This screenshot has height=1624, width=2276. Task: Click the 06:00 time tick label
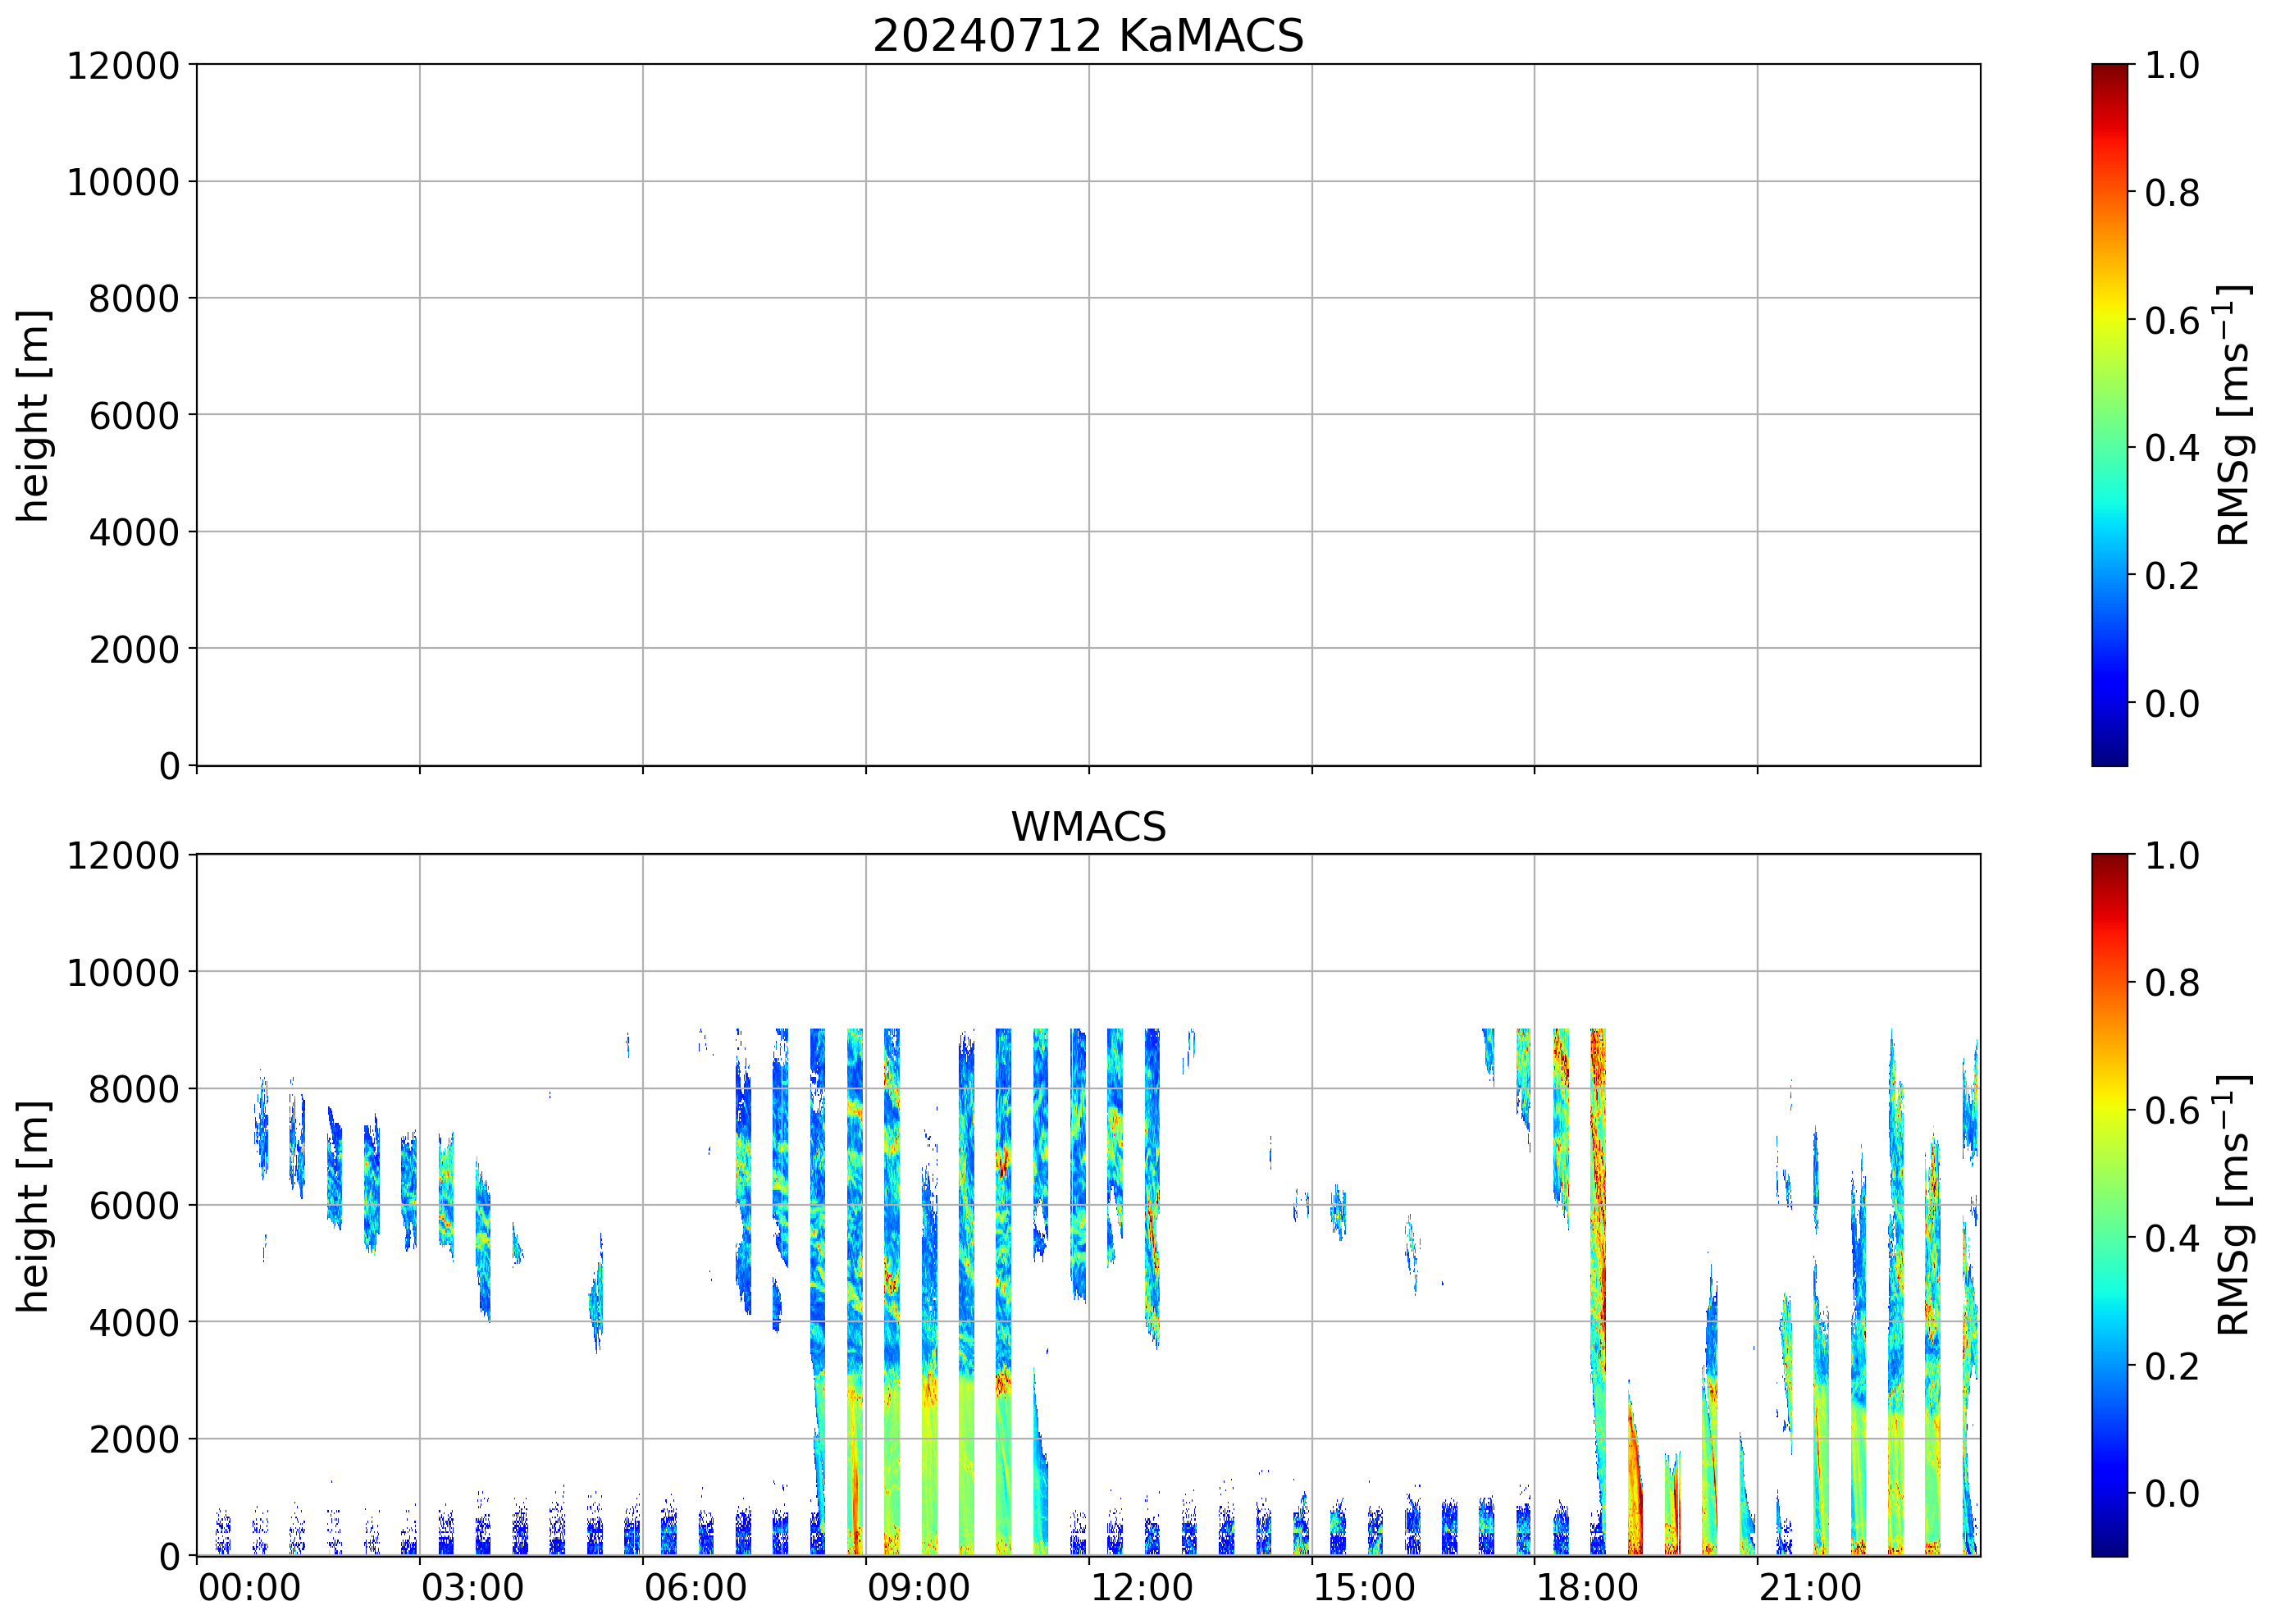coord(695,1587)
